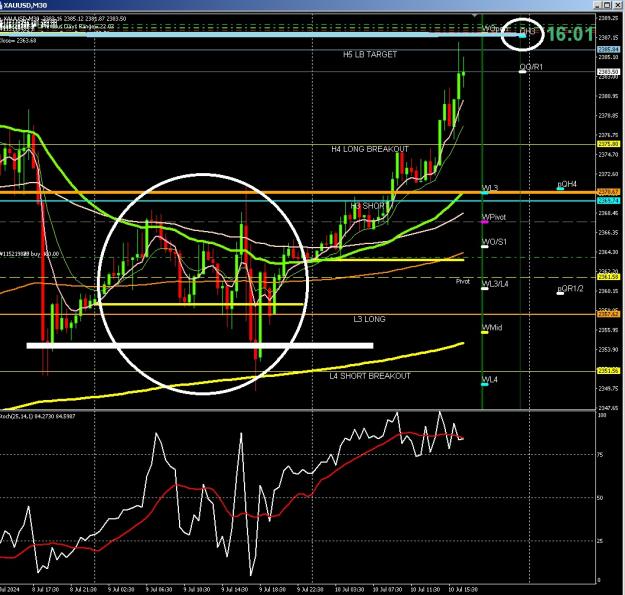Select the OQ/R1 level label
This screenshot has width=625, height=595.
[x=531, y=67]
